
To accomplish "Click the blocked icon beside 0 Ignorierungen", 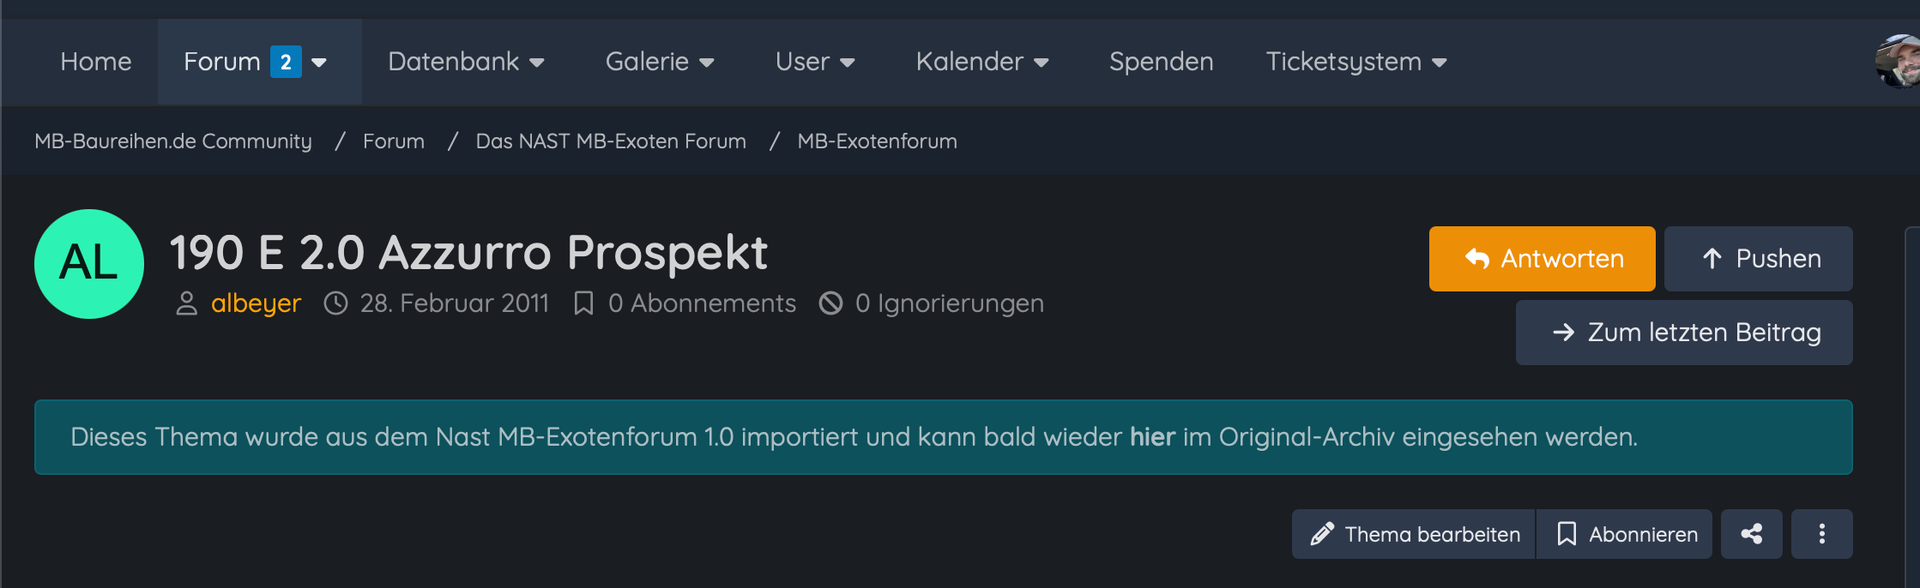I will pos(830,303).
